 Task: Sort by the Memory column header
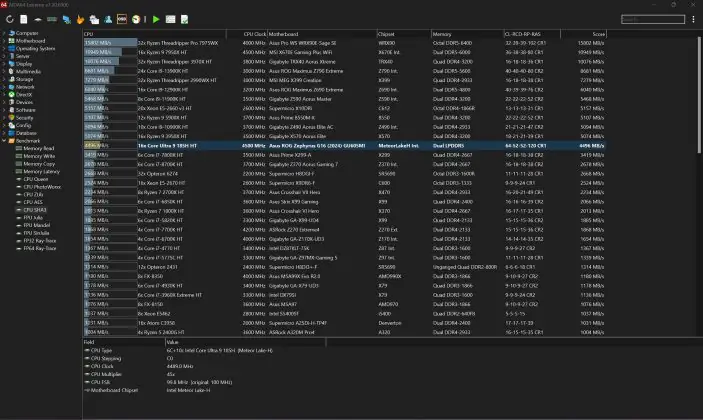pos(468,34)
